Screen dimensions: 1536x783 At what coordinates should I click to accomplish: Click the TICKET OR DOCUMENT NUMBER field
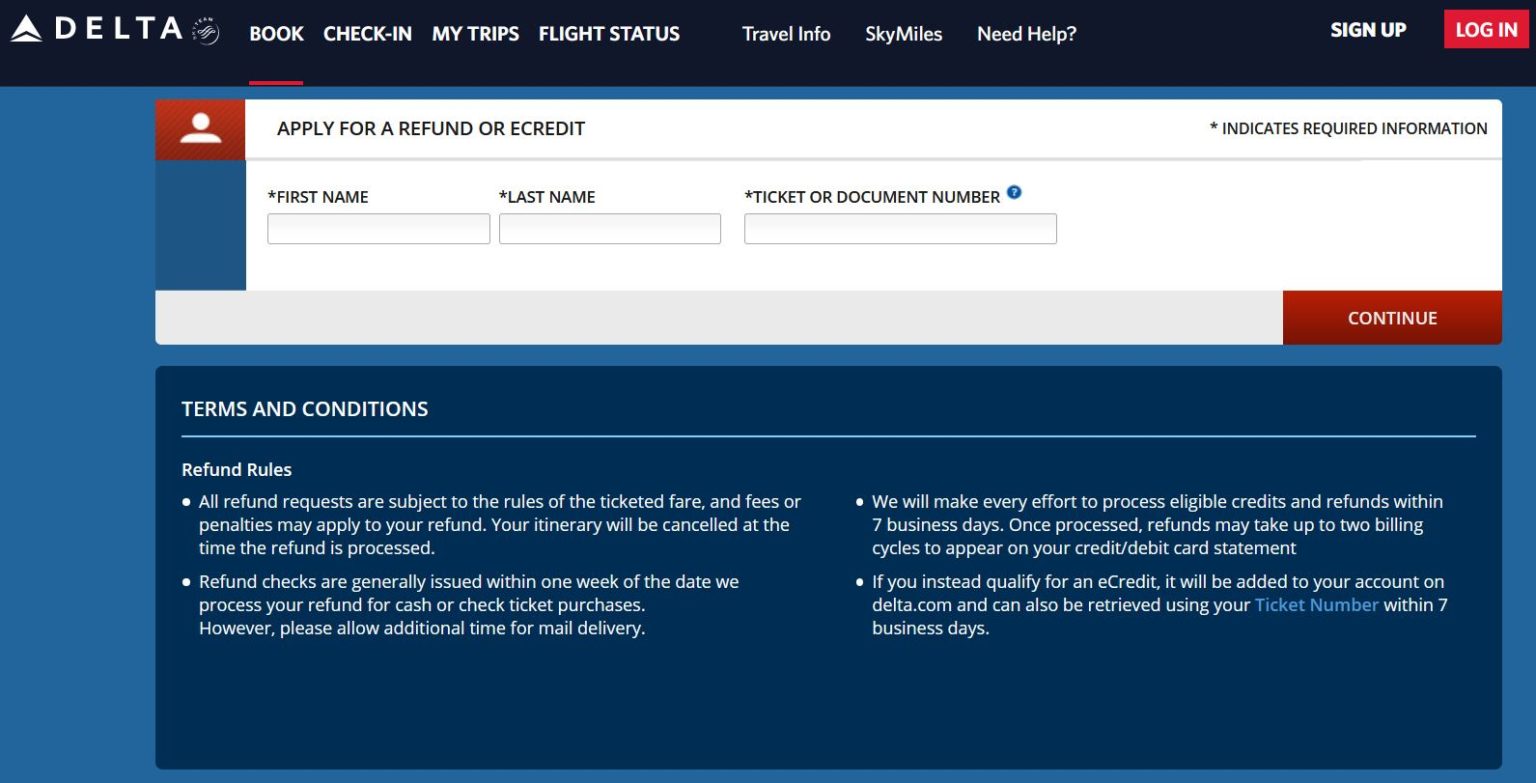[899, 228]
